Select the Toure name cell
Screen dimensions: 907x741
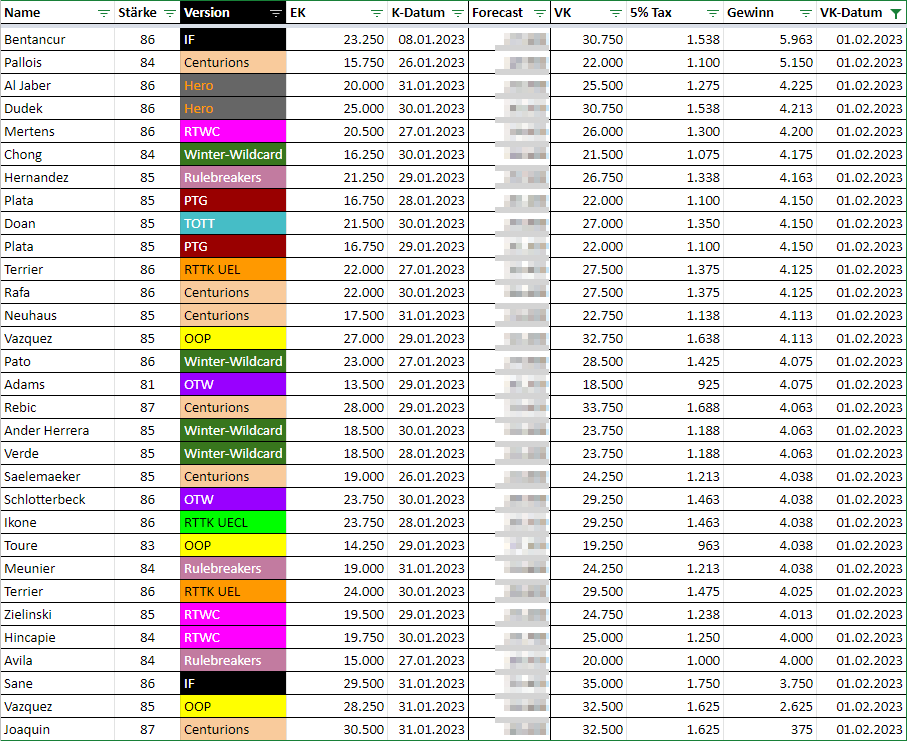[57, 545]
